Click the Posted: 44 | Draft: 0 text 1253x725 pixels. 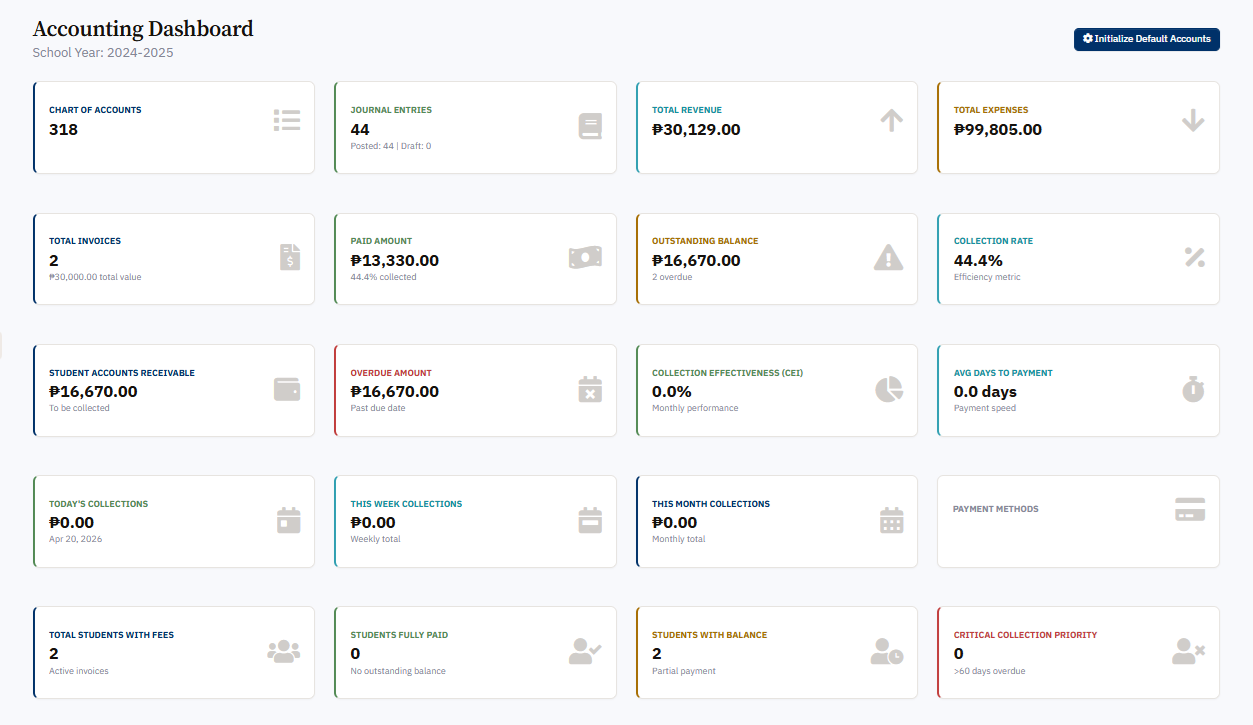point(391,146)
